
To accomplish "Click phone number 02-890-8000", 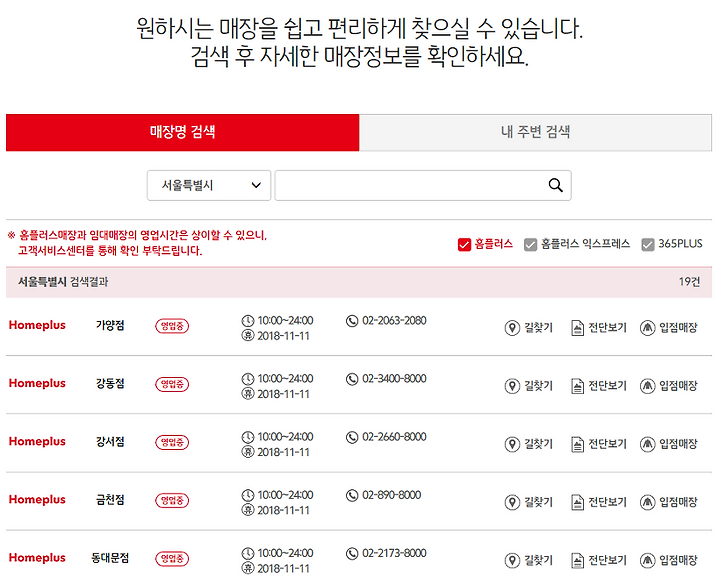I will [392, 495].
